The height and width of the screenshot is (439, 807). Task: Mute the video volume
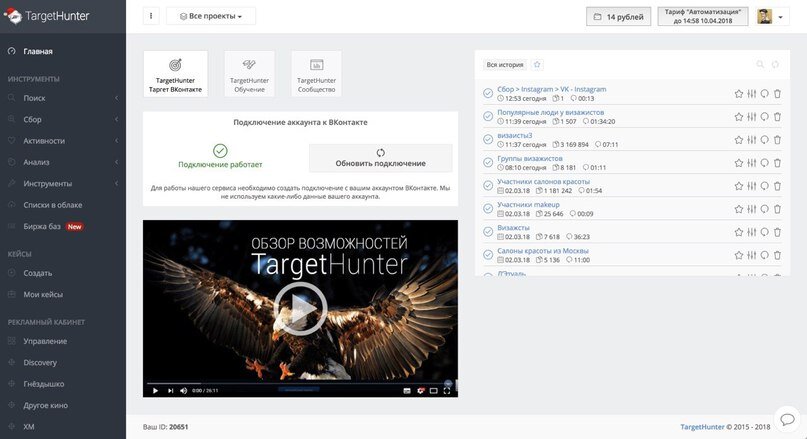[x=184, y=391]
